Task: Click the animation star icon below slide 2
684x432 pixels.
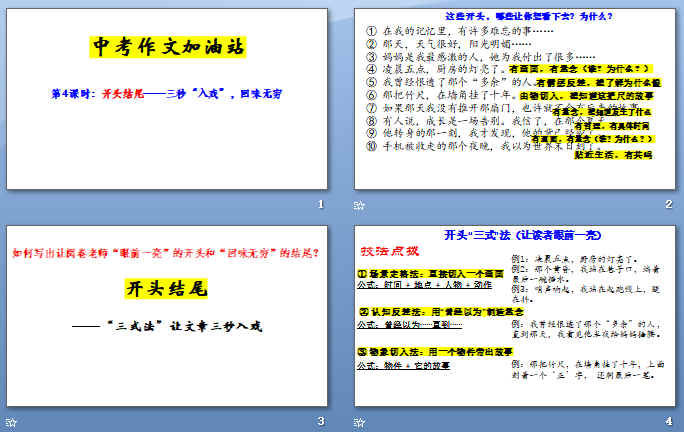Action: [359, 205]
